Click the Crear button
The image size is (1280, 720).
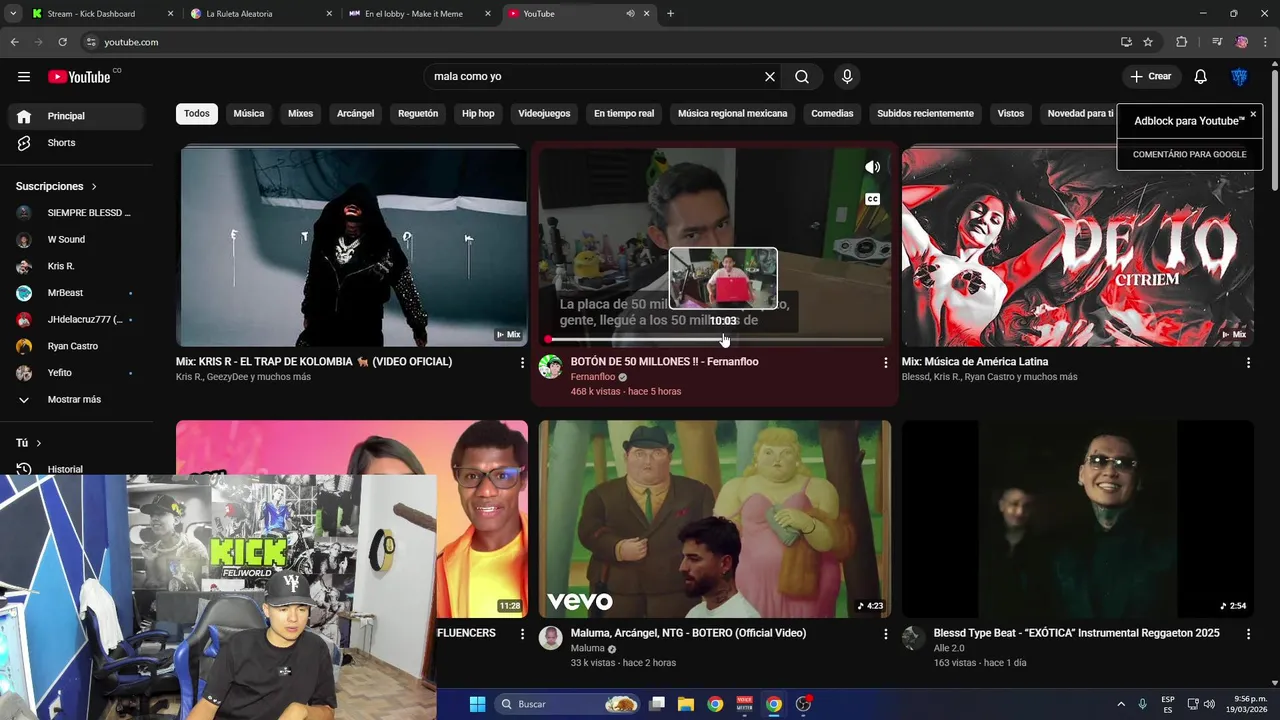[1151, 77]
